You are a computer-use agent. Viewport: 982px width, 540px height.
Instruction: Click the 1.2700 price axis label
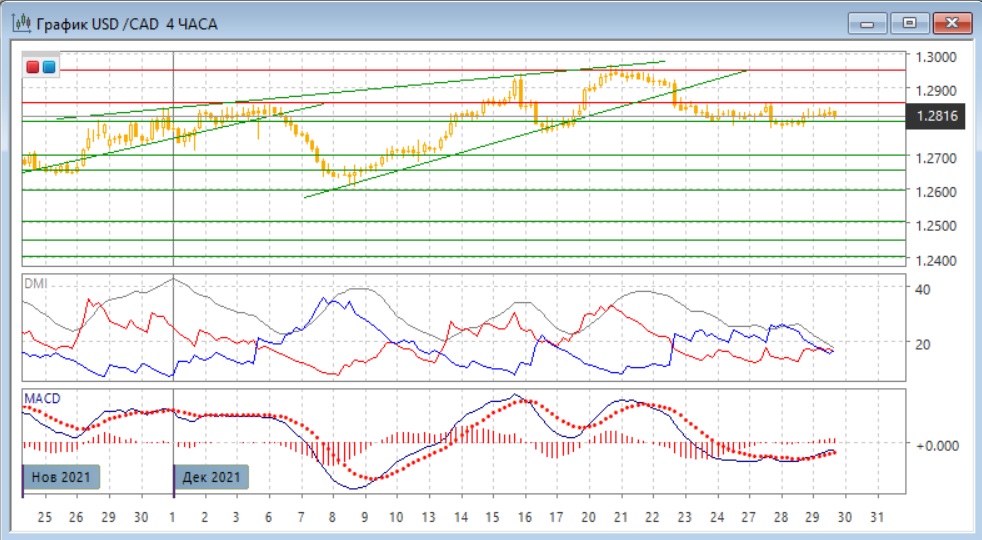click(x=938, y=158)
